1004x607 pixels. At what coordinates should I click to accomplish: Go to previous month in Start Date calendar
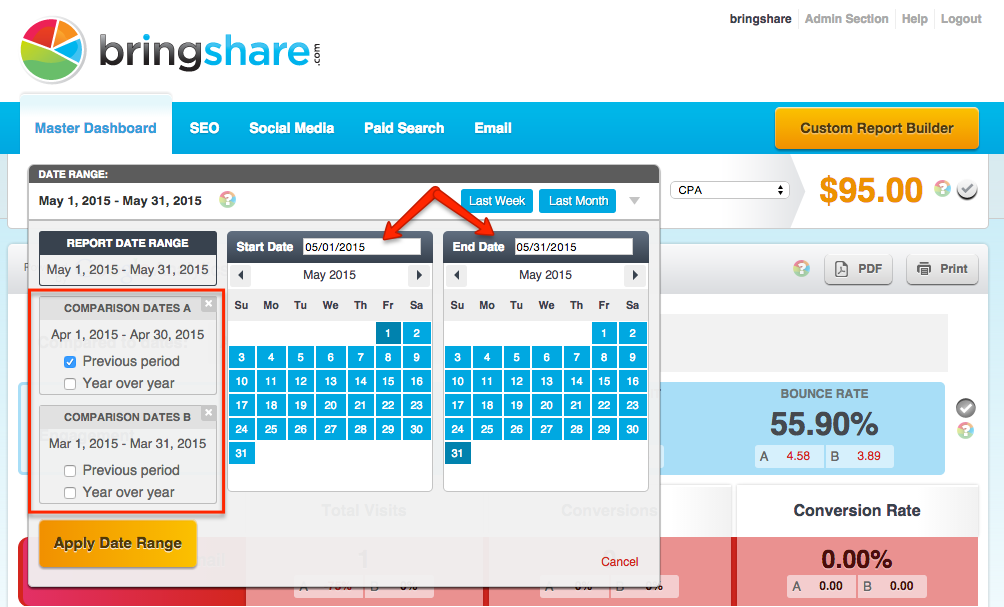click(241, 275)
